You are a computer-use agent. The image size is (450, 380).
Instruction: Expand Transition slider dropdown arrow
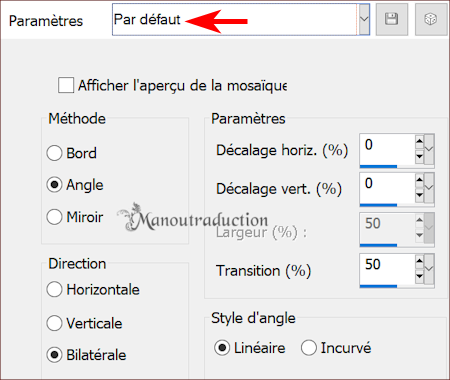tap(429, 269)
